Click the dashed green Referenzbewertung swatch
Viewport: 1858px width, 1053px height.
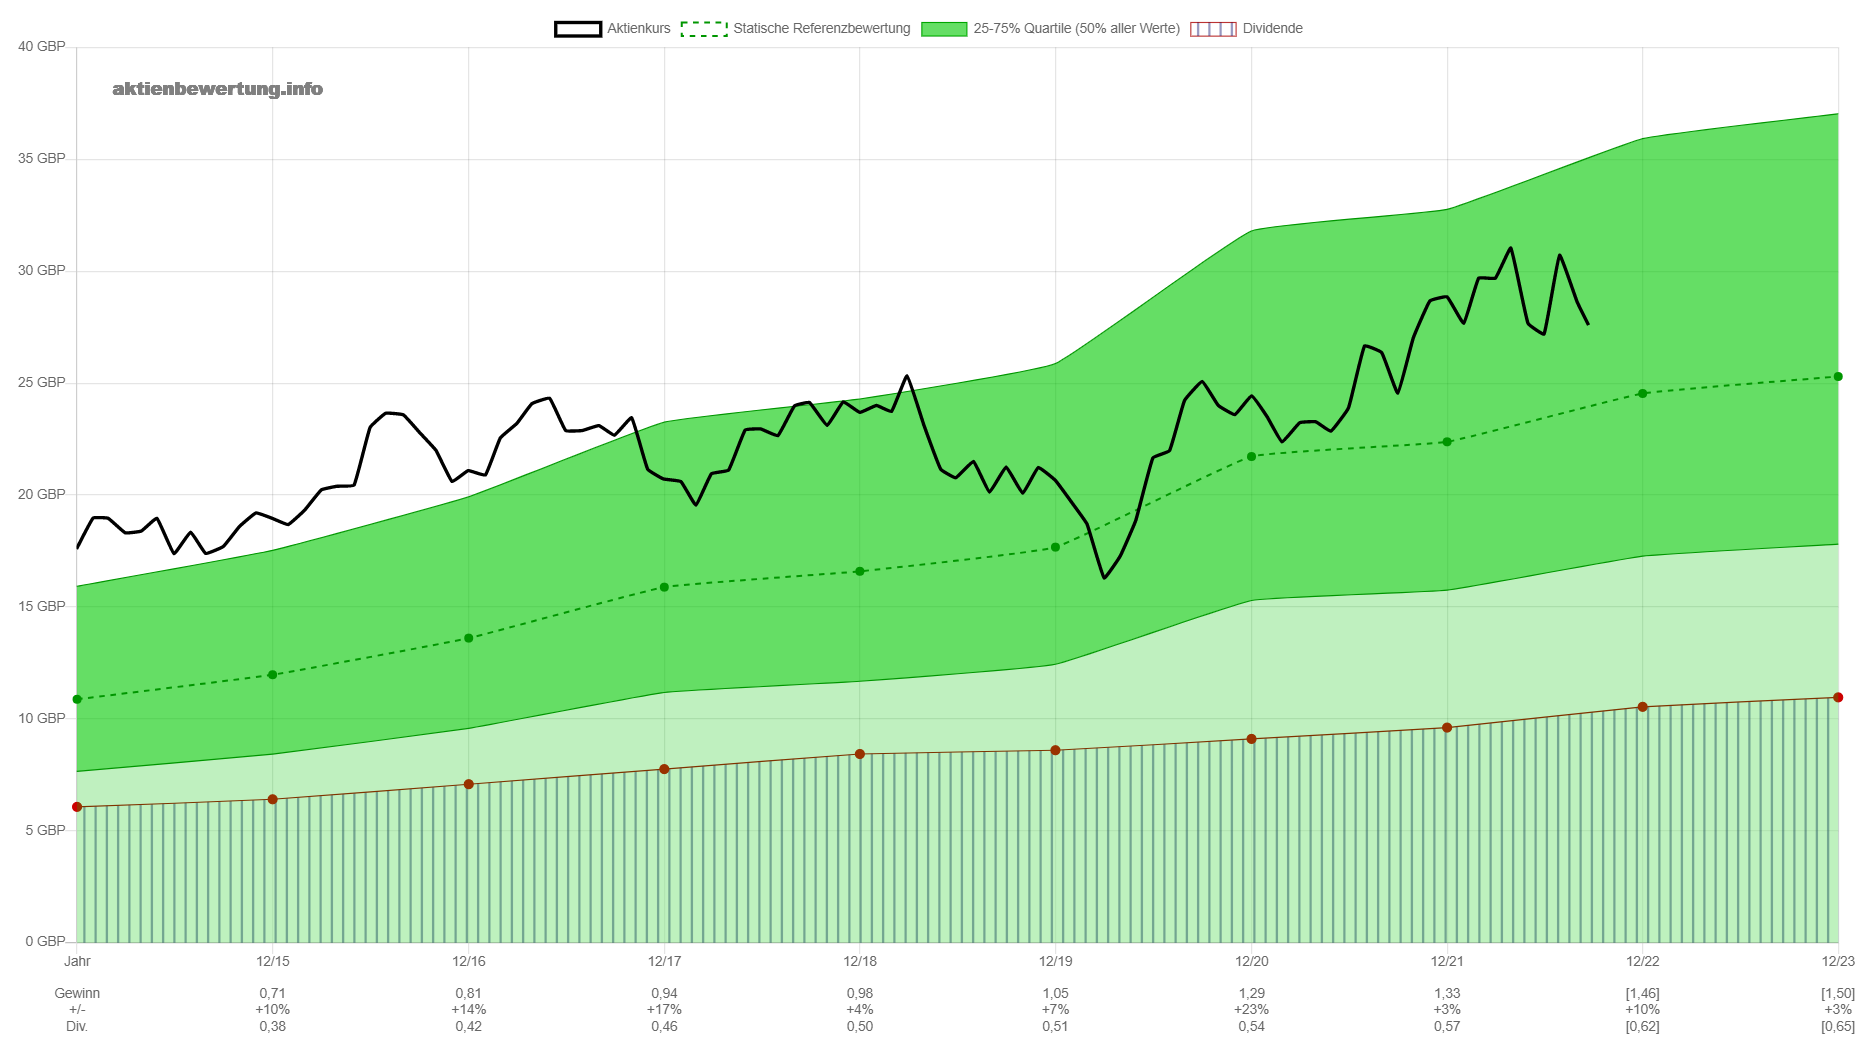click(x=704, y=29)
